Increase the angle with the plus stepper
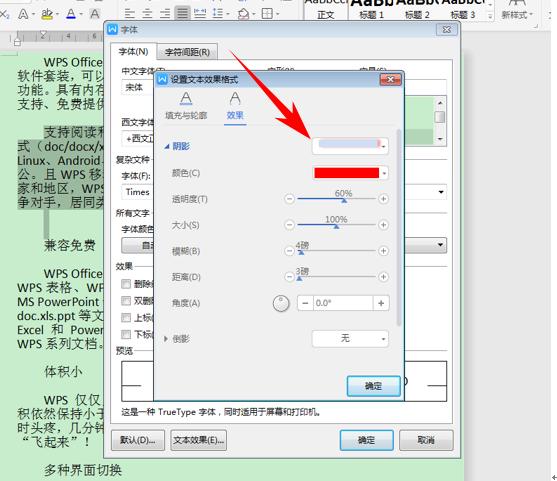 tap(381, 303)
